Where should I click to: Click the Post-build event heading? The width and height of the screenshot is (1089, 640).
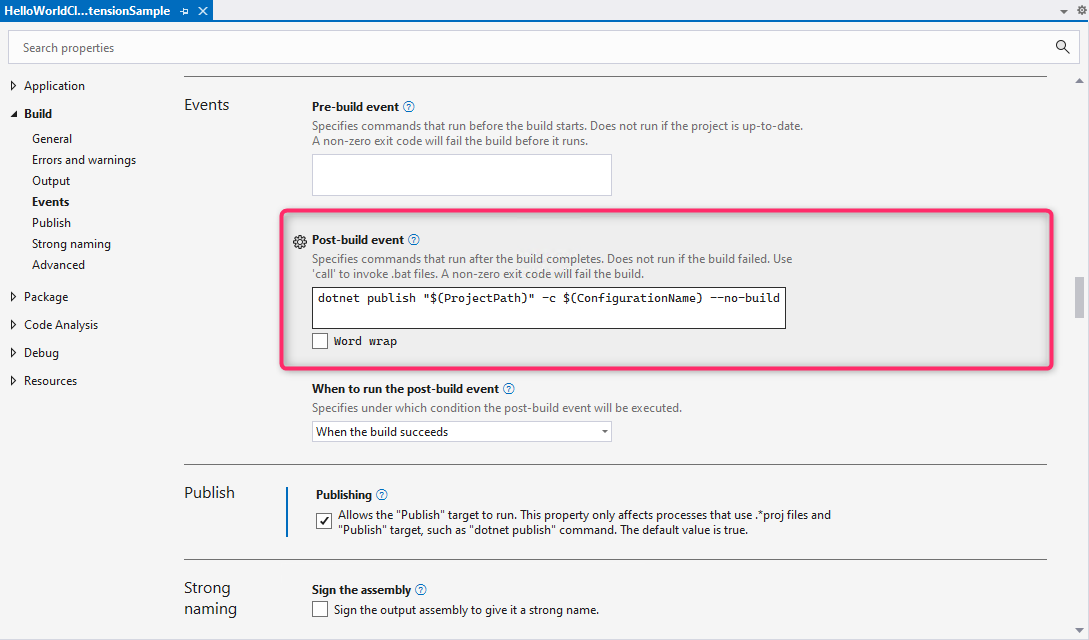coord(358,239)
